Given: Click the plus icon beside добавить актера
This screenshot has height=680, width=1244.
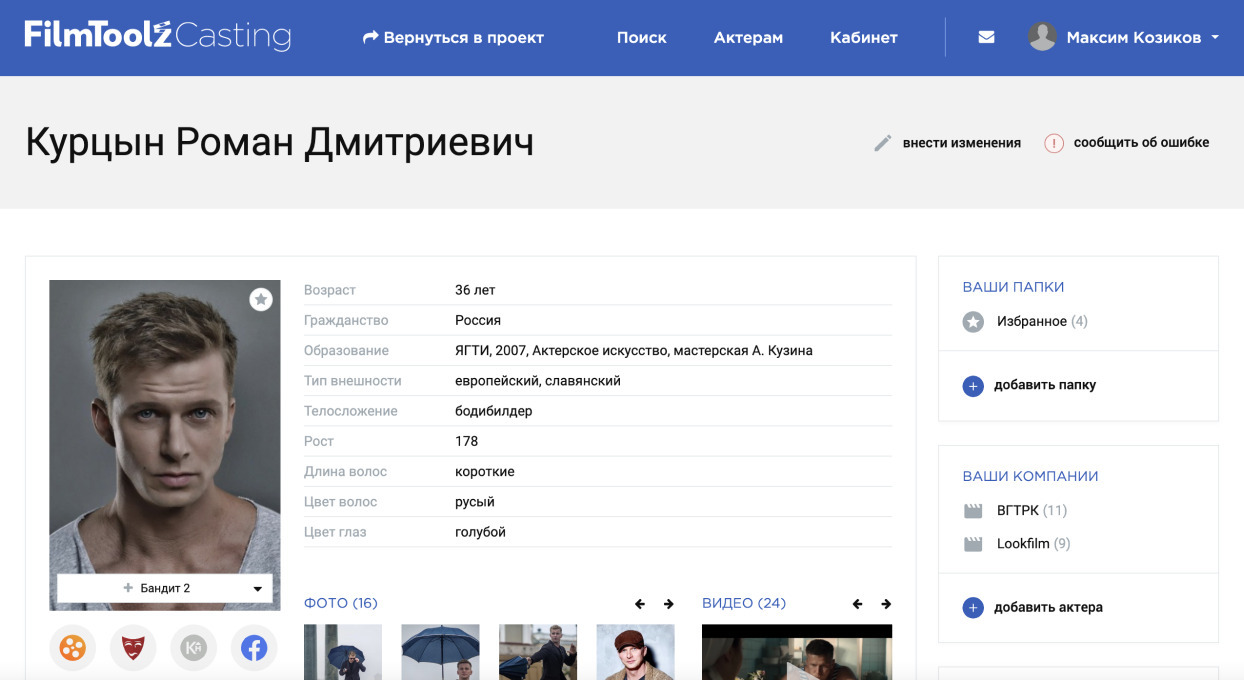Looking at the screenshot, I should [973, 608].
